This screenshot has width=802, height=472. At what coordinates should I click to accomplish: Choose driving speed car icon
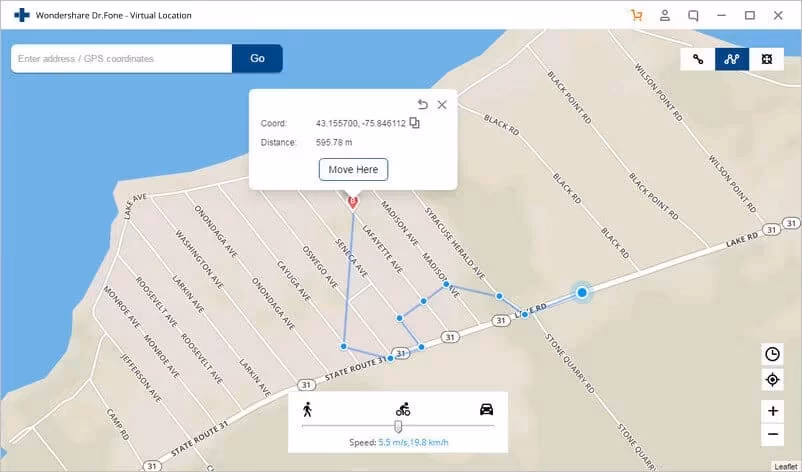tap(486, 409)
